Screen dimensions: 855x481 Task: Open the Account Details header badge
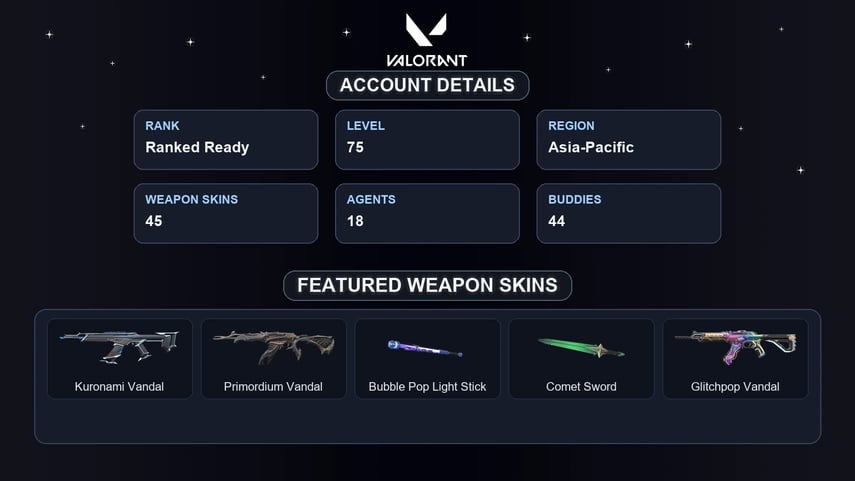(428, 85)
